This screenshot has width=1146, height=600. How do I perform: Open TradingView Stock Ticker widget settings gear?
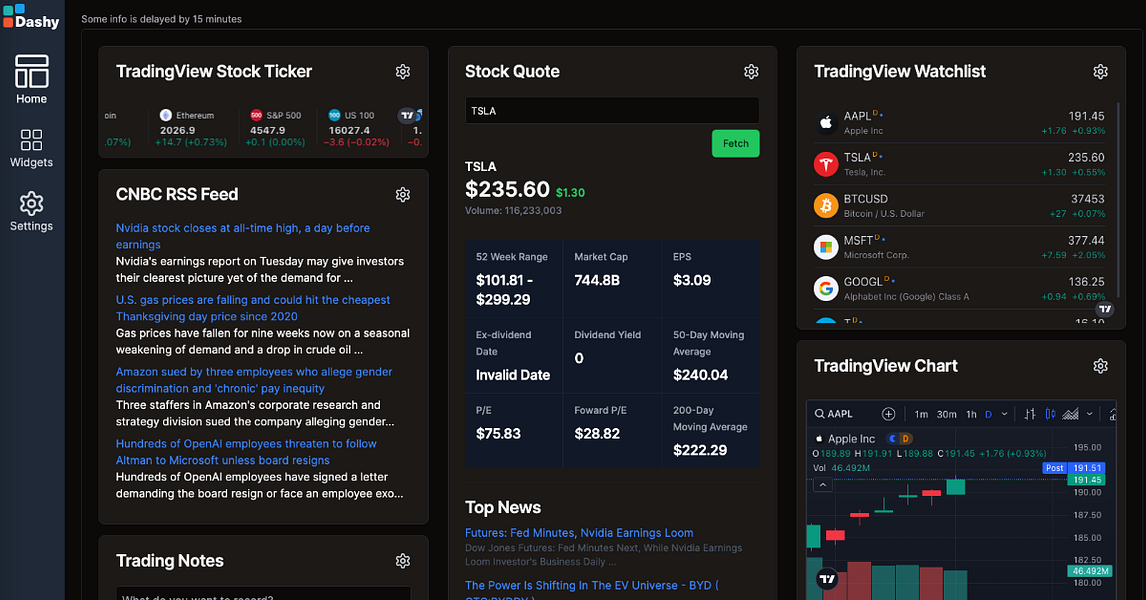[x=403, y=72]
